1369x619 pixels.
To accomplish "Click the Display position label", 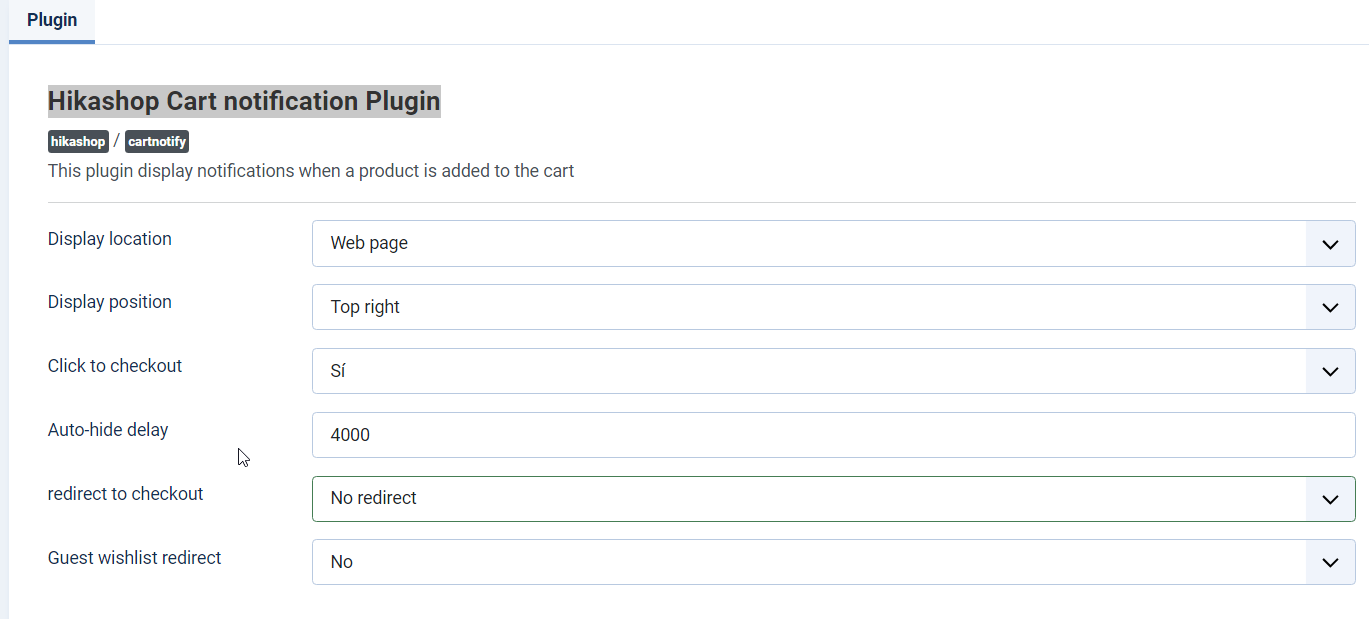I will point(110,302).
